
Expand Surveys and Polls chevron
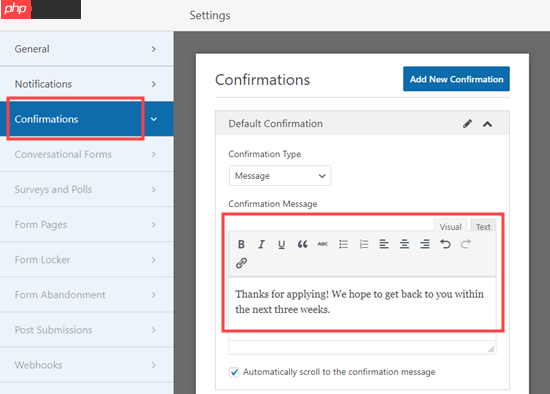[154, 189]
